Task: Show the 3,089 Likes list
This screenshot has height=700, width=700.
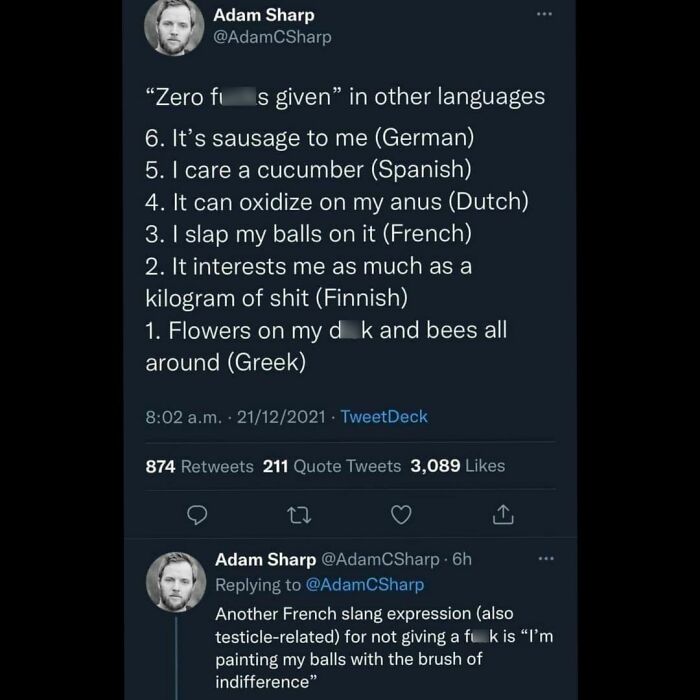Action: tap(457, 466)
